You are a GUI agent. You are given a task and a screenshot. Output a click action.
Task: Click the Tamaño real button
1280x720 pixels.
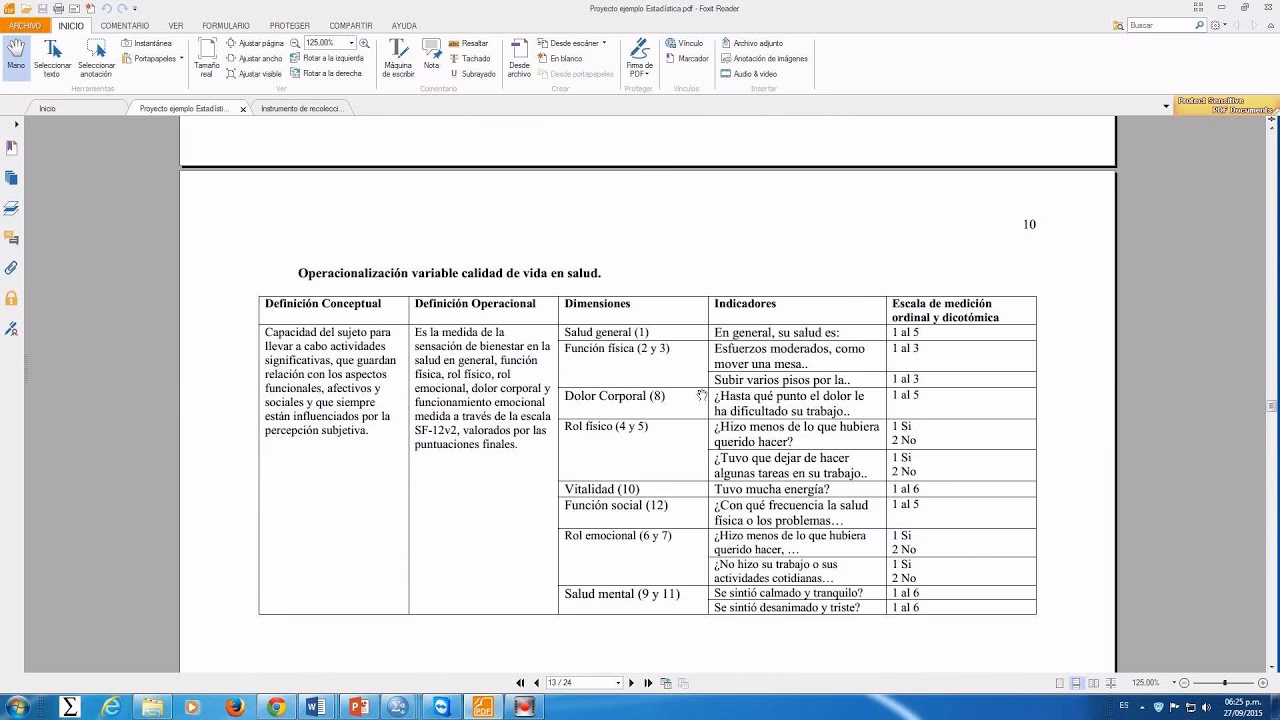pyautogui.click(x=206, y=58)
